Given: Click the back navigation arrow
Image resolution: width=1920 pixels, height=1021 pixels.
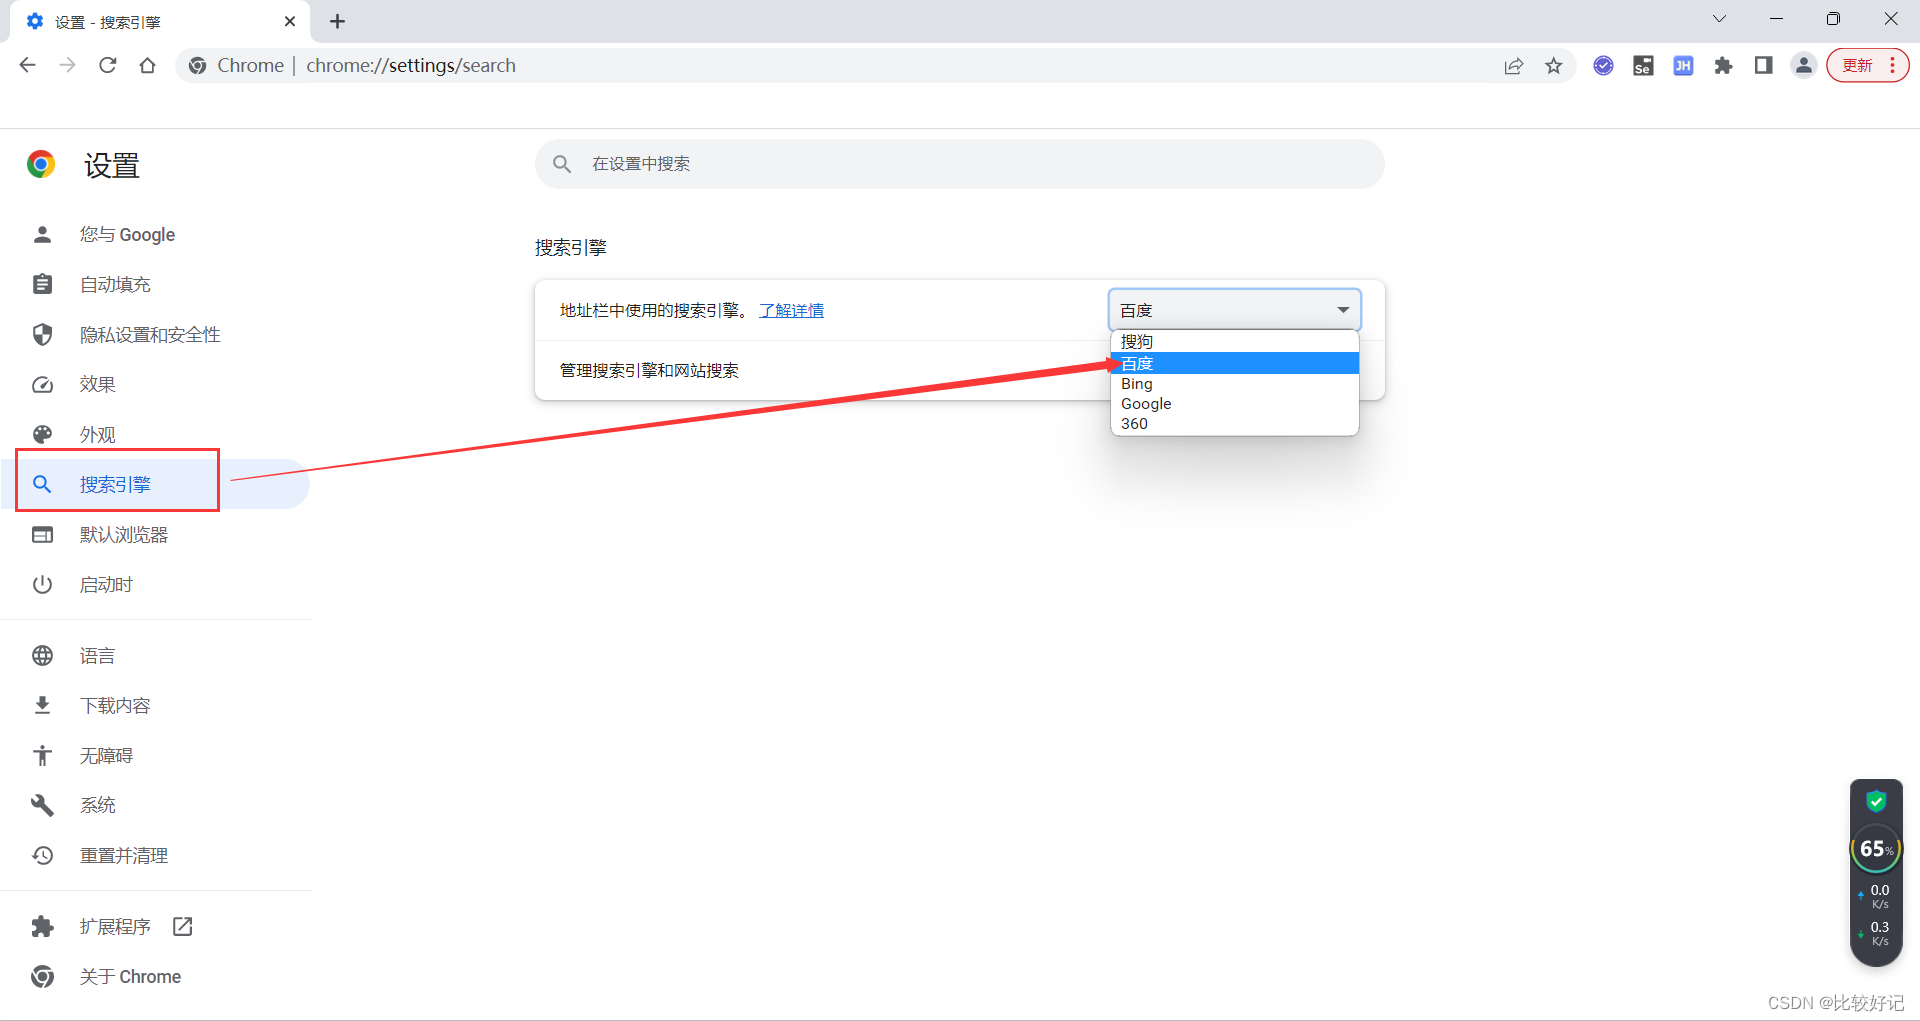Looking at the screenshot, I should coord(28,66).
